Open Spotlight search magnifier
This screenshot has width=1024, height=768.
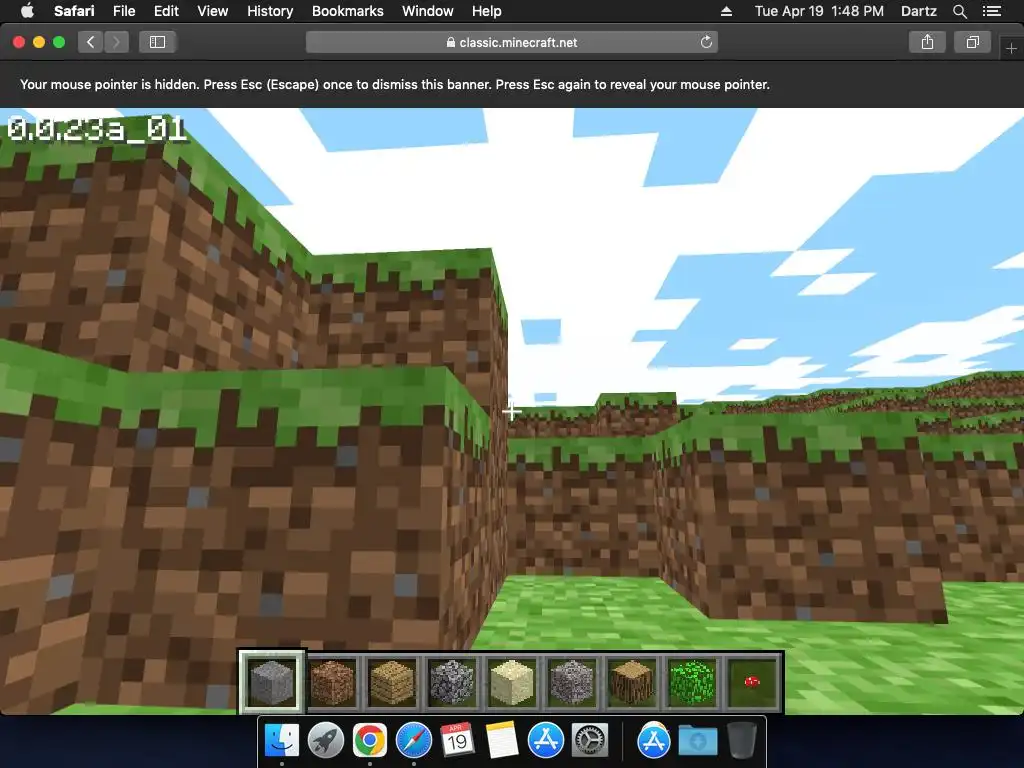960,11
